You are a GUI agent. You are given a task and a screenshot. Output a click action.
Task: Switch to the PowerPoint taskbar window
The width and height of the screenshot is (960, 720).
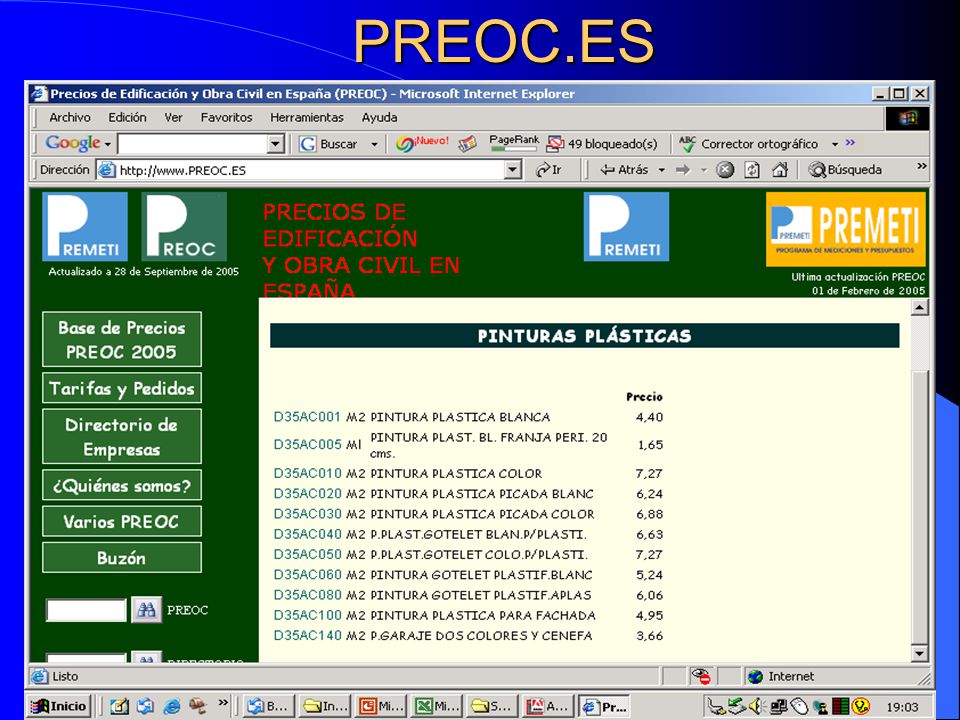coord(382,706)
